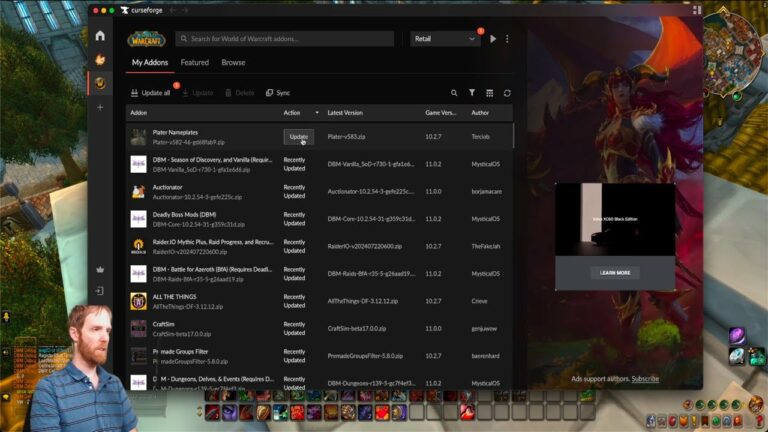Click the CraftSim addon icon

tap(138, 329)
